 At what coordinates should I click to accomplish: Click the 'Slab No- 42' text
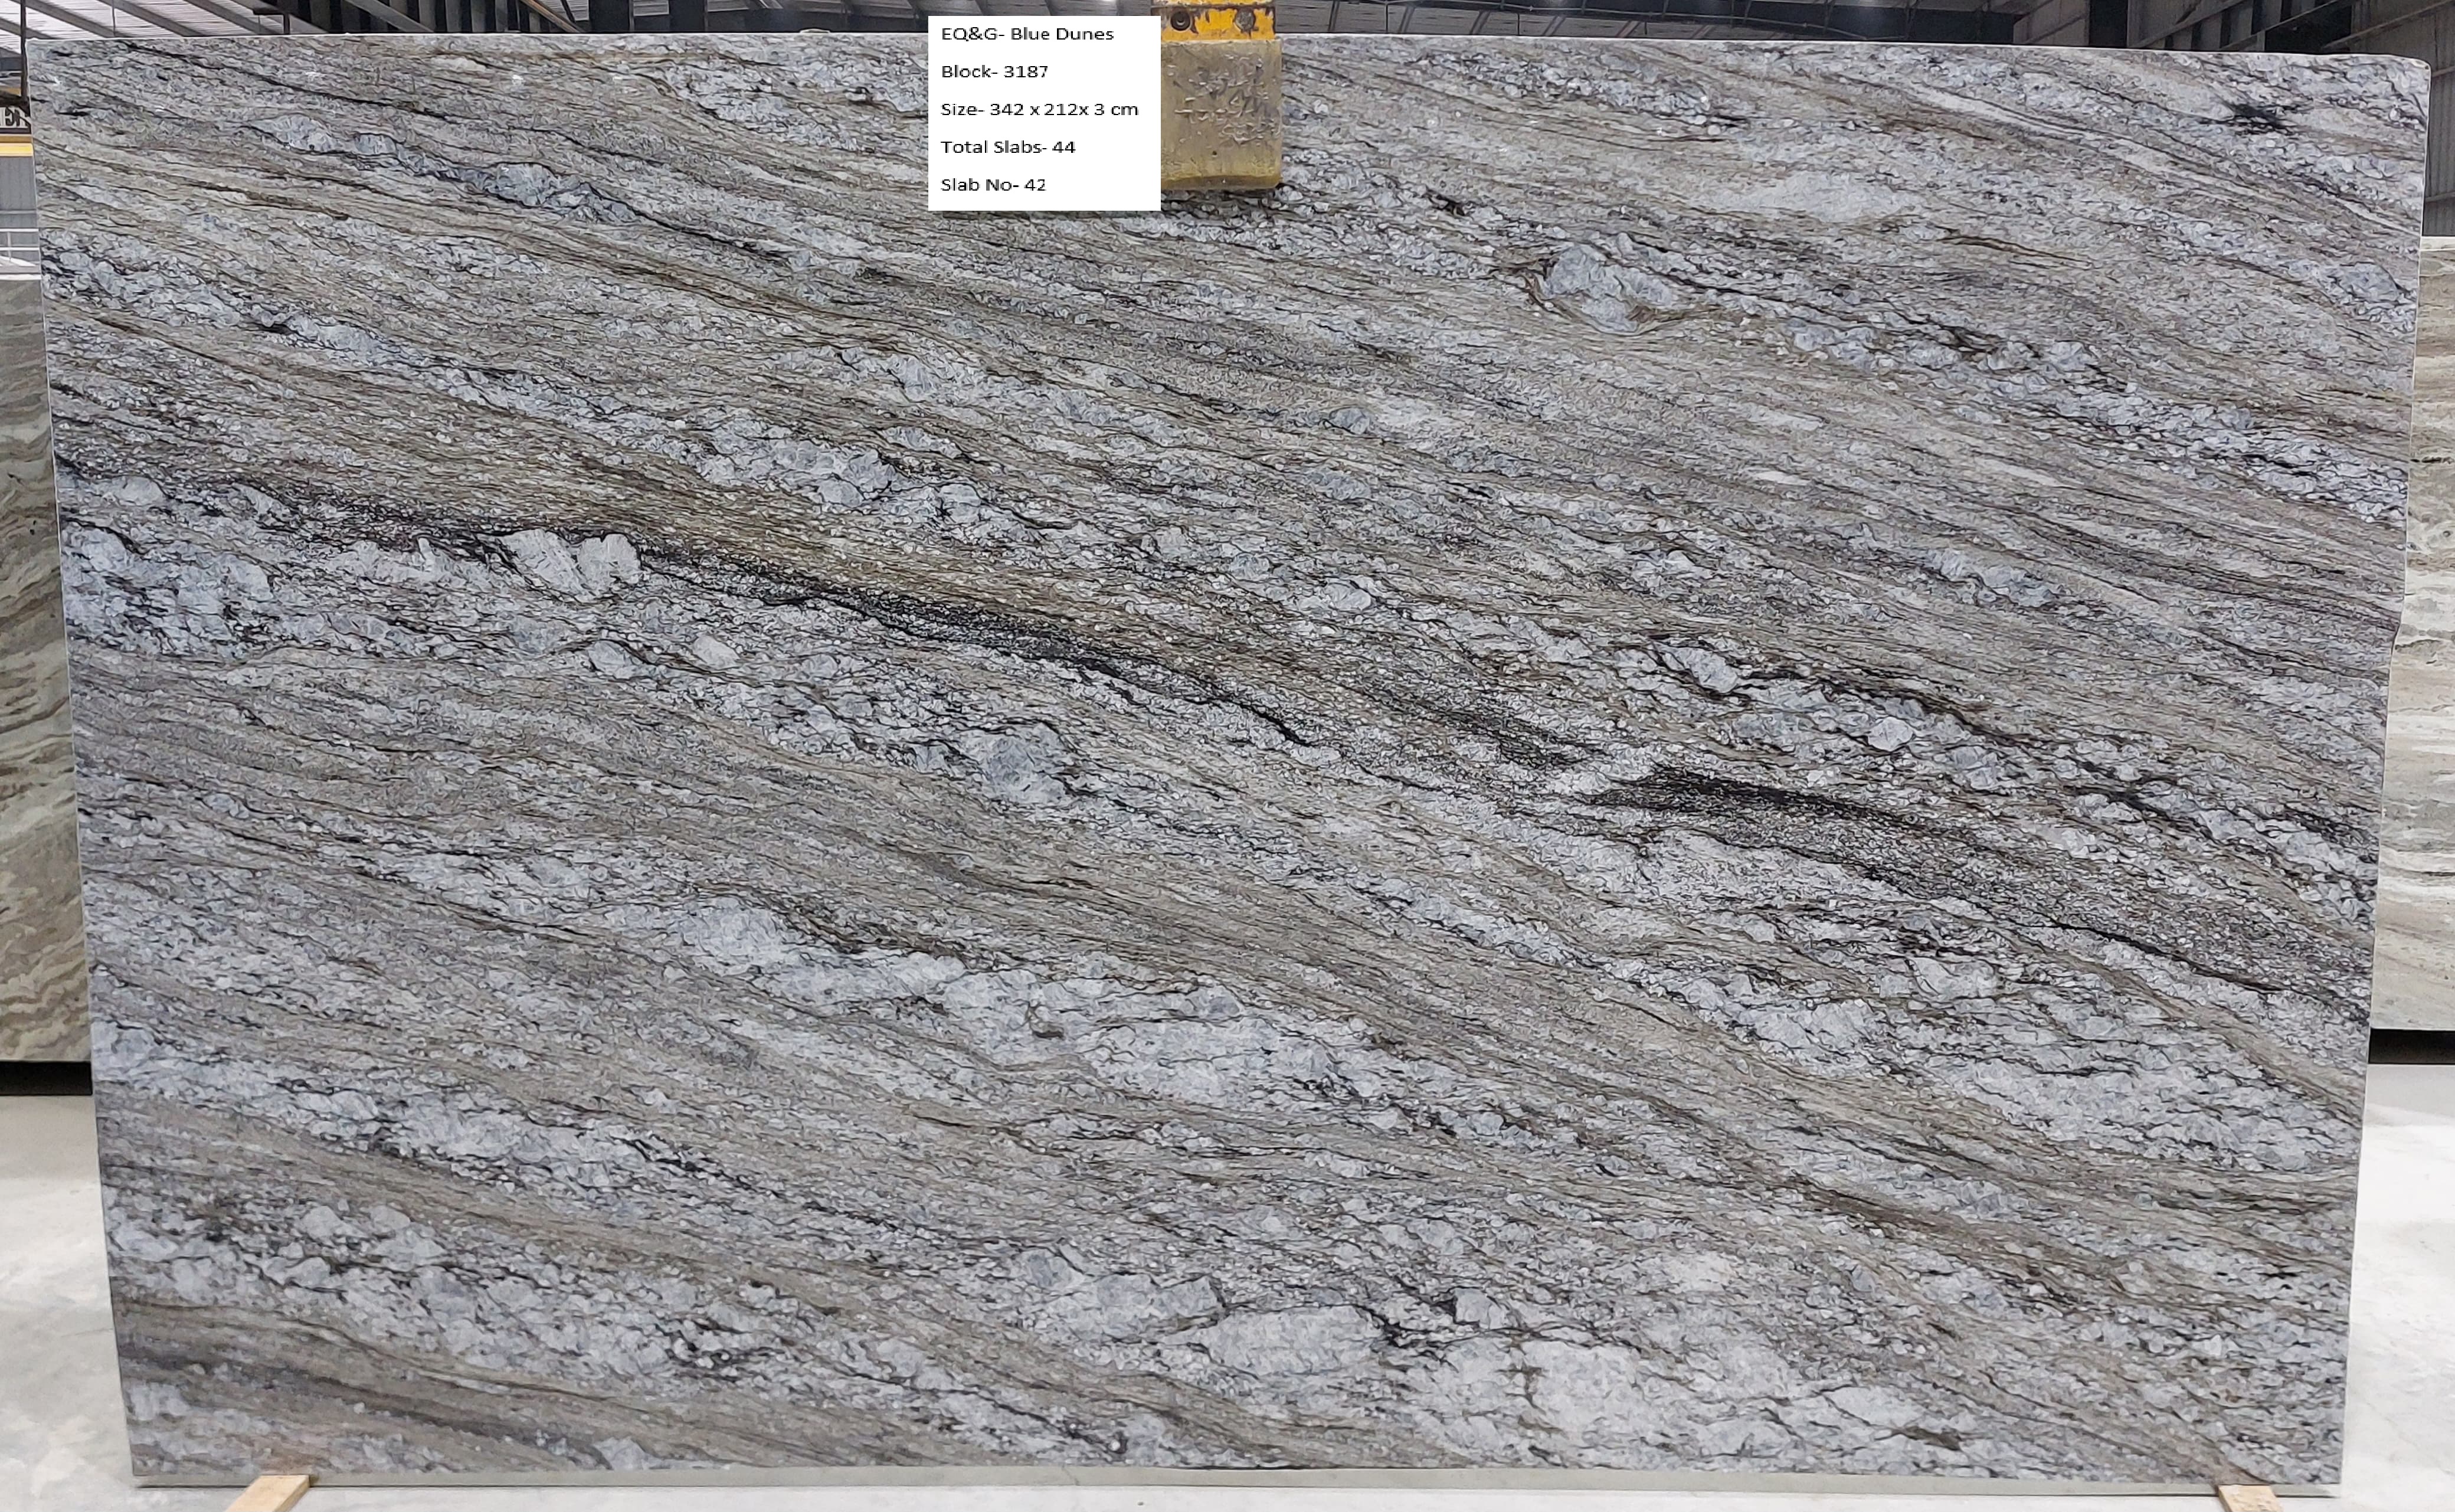993,185
